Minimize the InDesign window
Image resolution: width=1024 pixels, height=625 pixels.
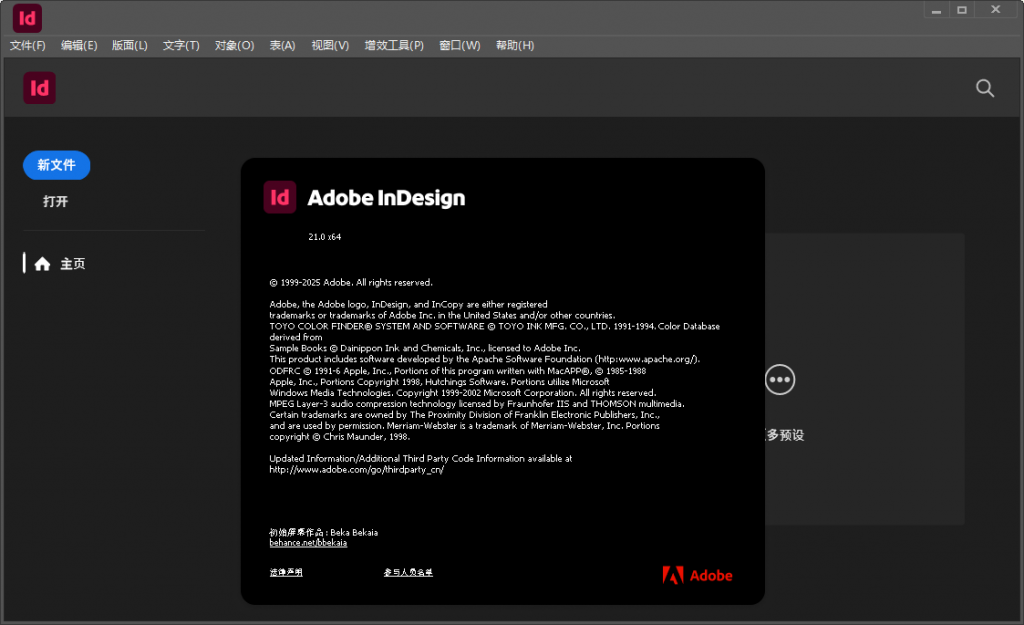coord(936,10)
